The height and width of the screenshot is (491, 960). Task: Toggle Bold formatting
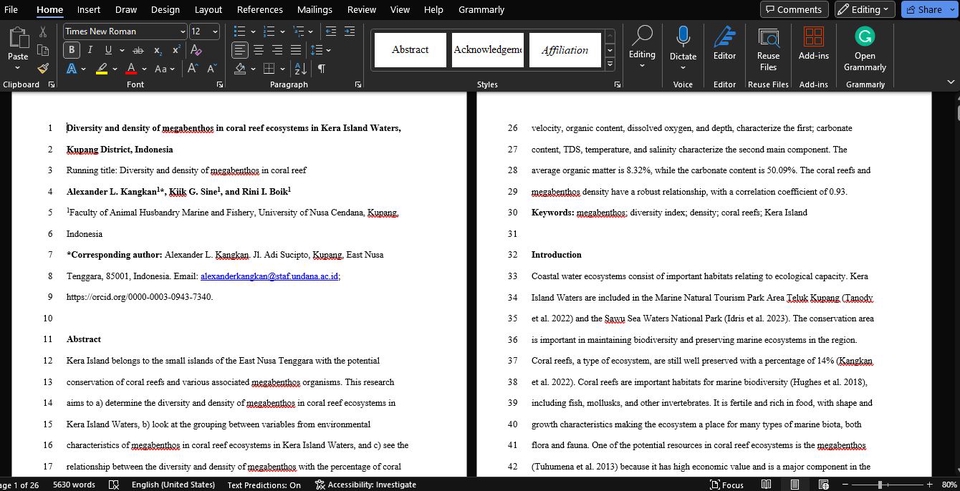(72, 50)
